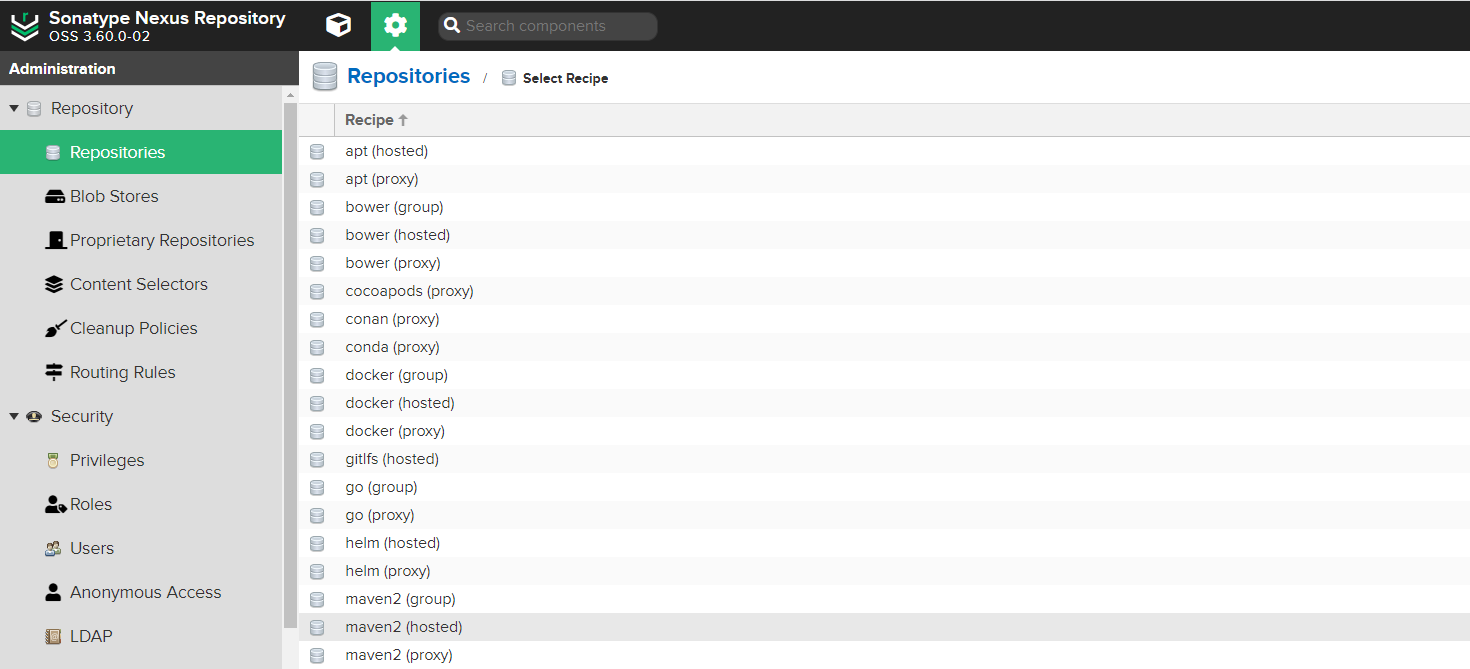The image size is (1470, 669).
Task: Click the Administration gear icon
Action: click(x=395, y=26)
